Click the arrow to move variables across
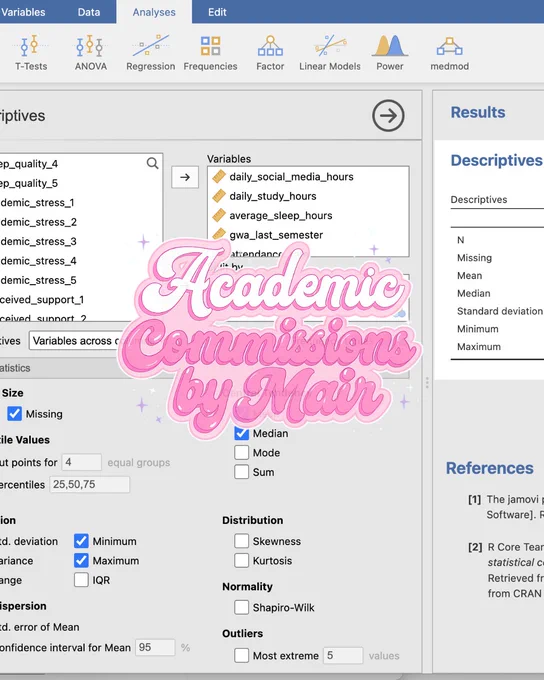Screen dimensions: 544x680 [185, 177]
